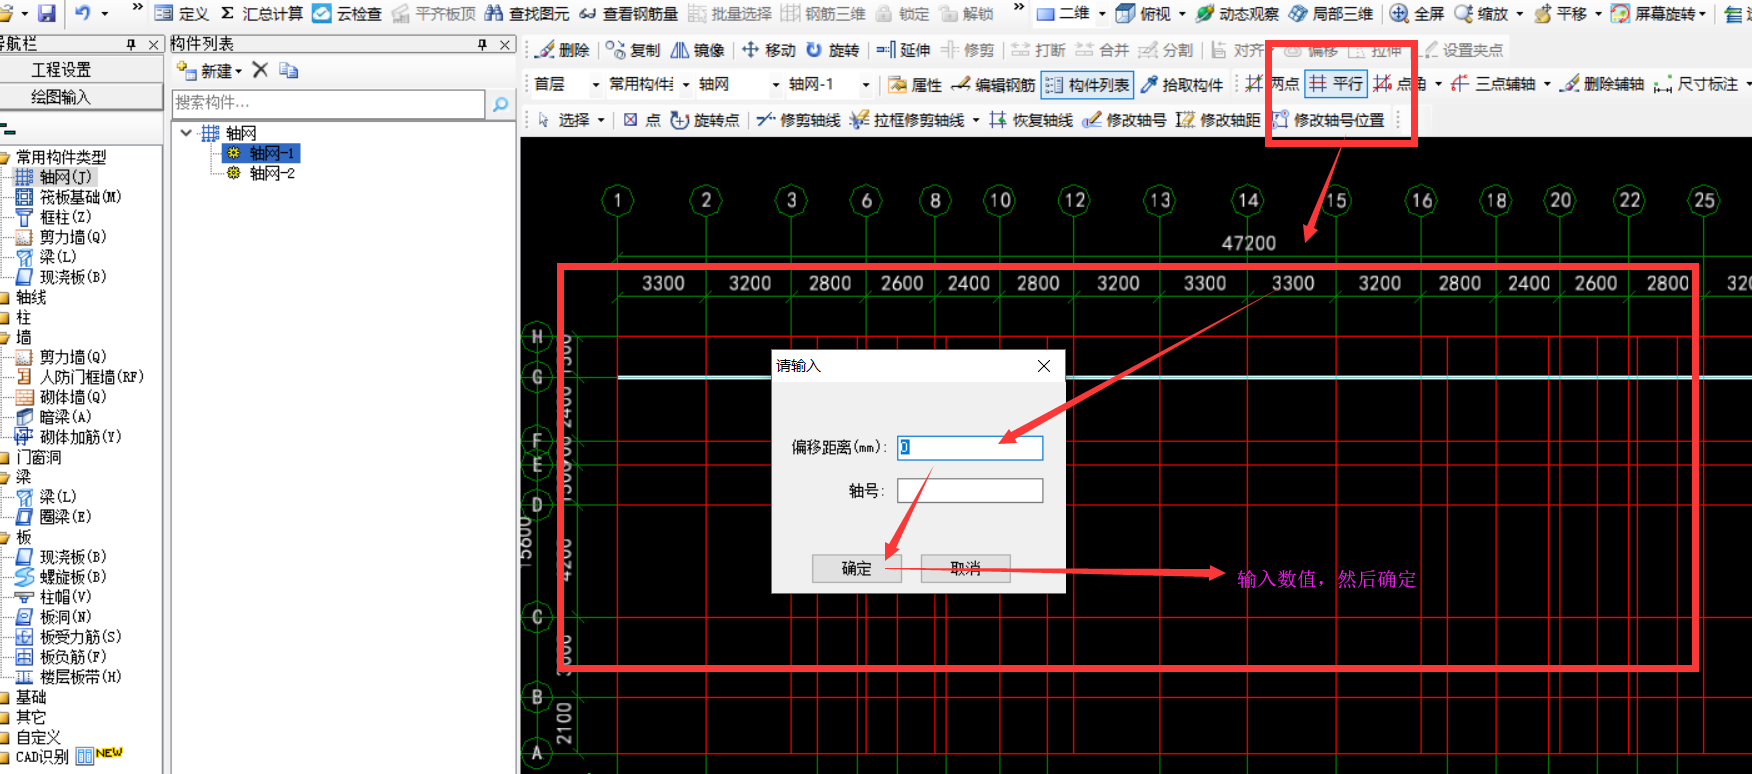
Task: Click 移动 move tool
Action: point(768,50)
